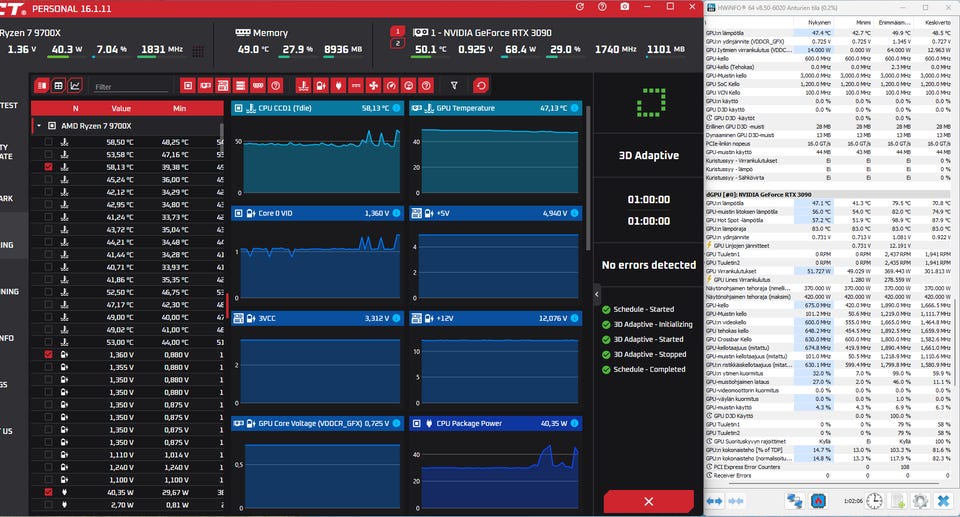
Task: Sort by the Value column header
Action: click(121, 108)
